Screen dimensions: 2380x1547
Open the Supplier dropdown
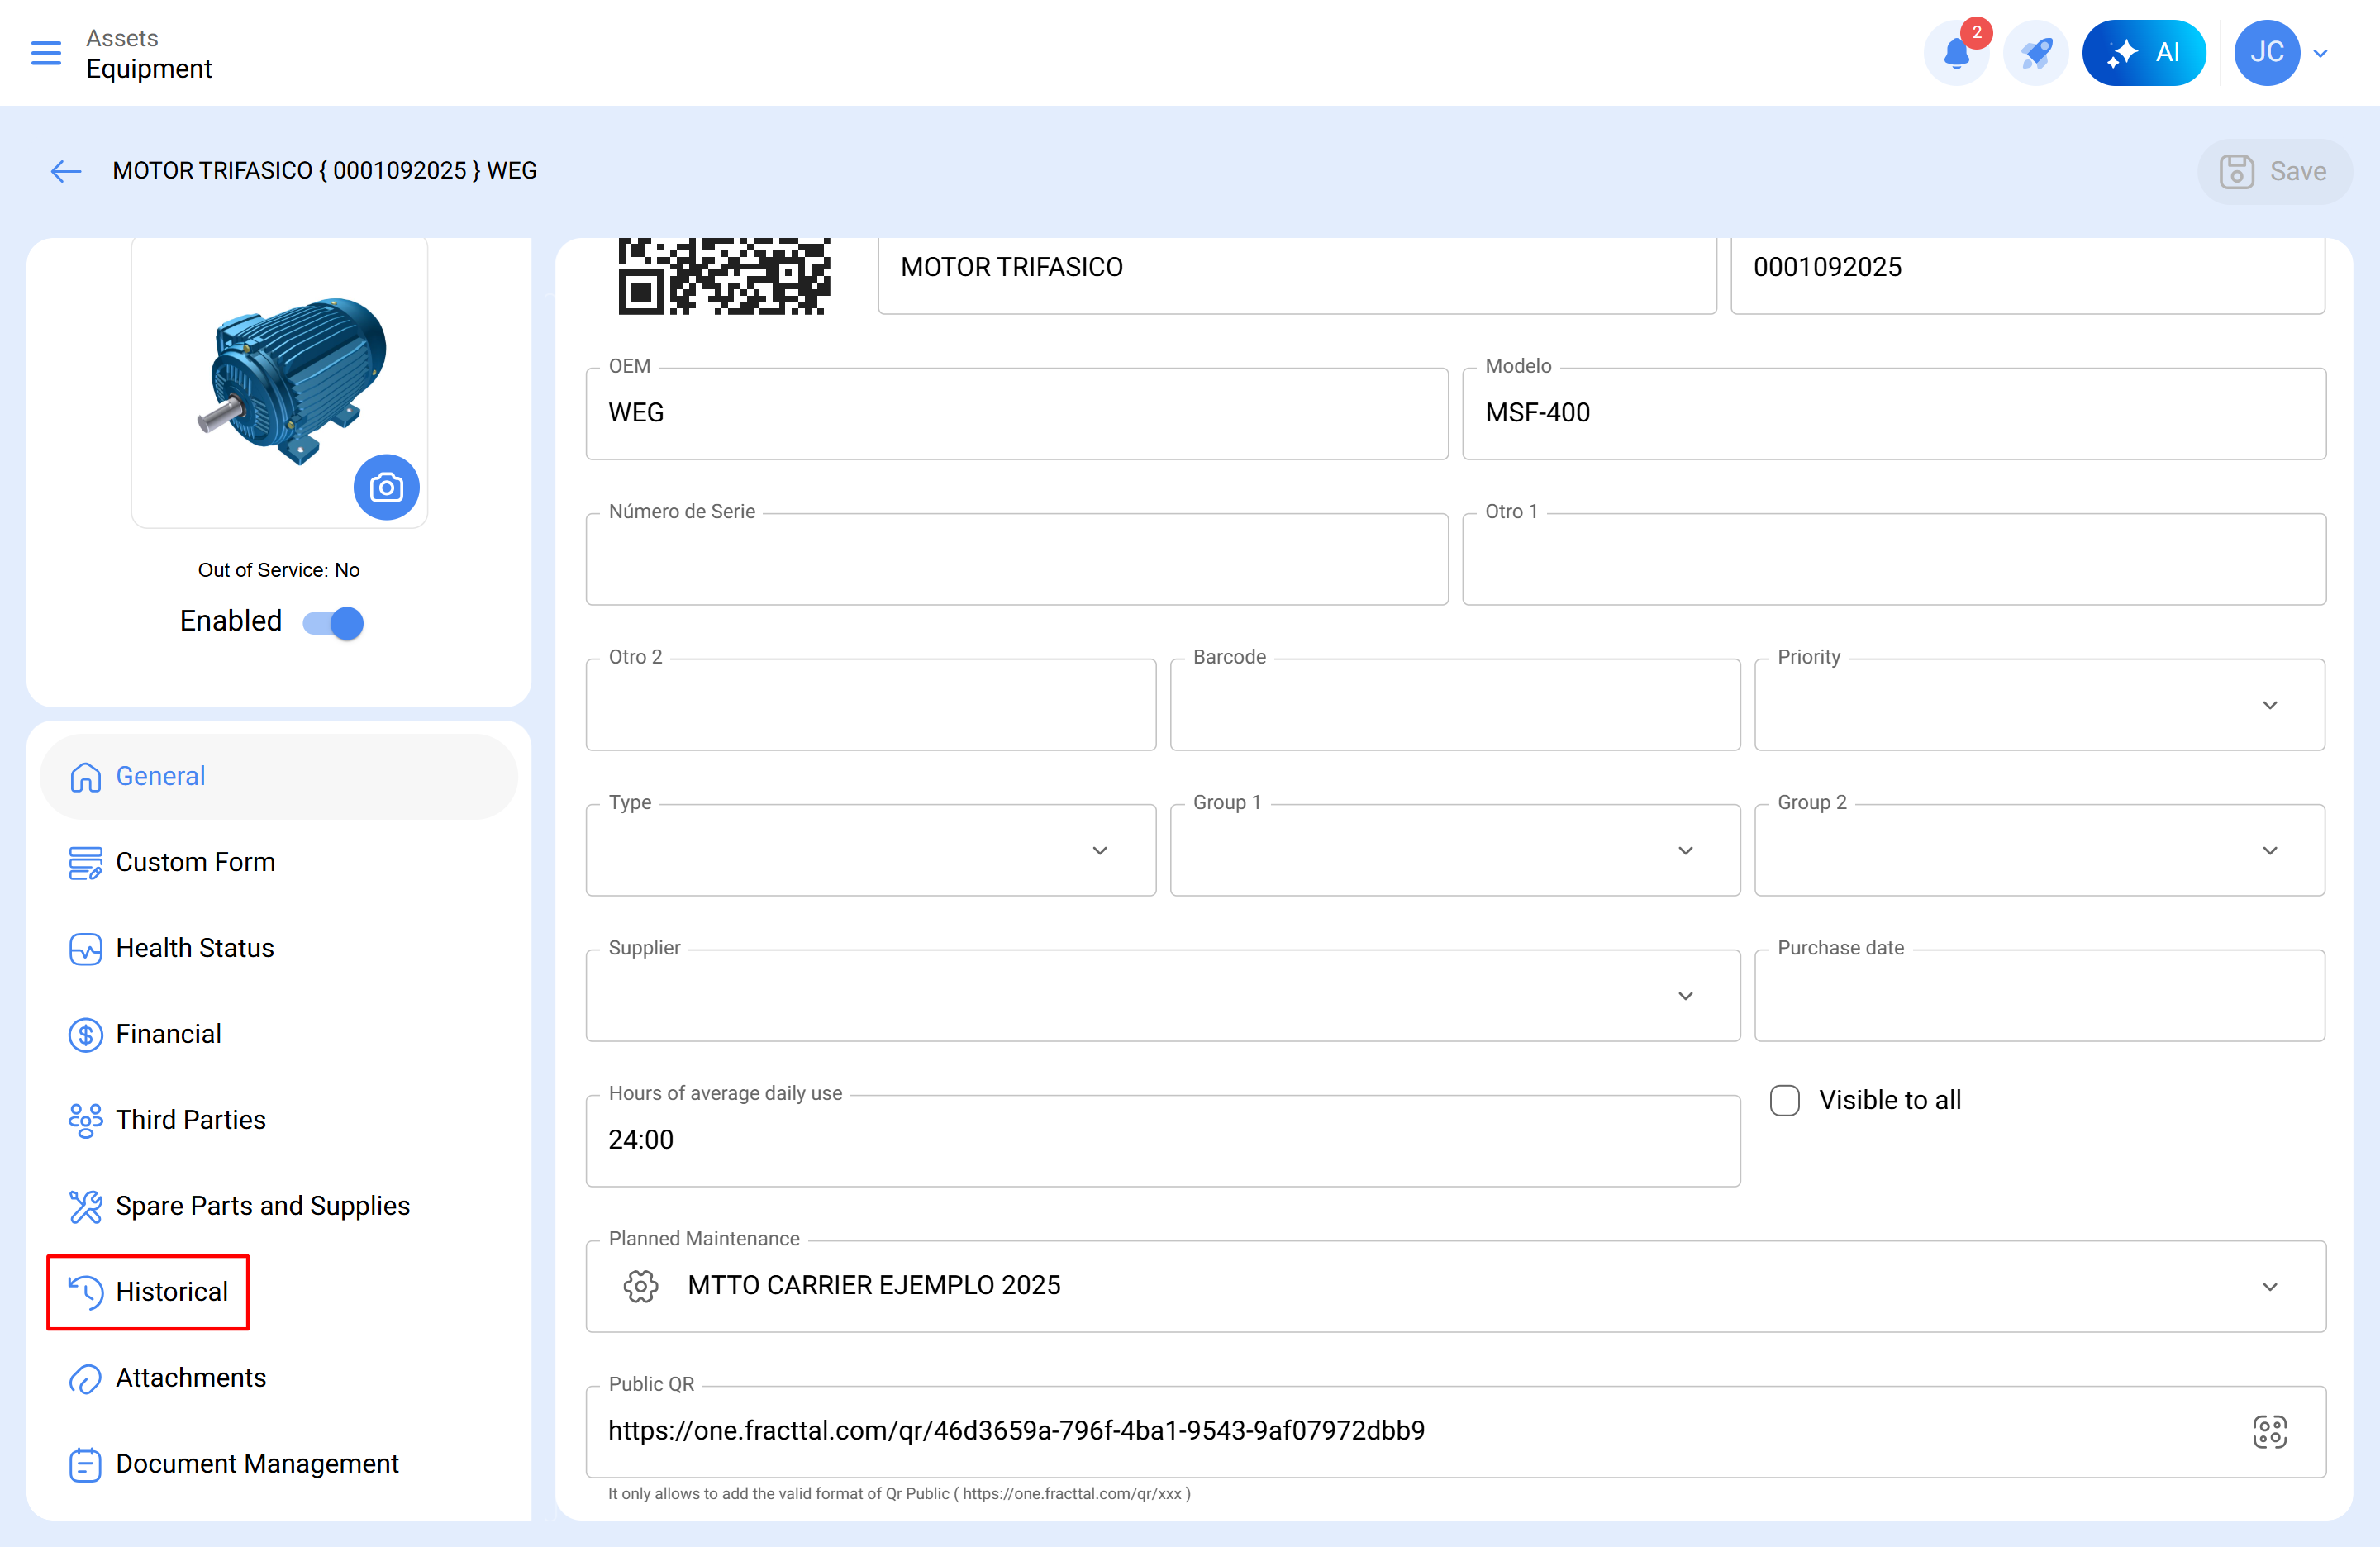click(x=1685, y=996)
